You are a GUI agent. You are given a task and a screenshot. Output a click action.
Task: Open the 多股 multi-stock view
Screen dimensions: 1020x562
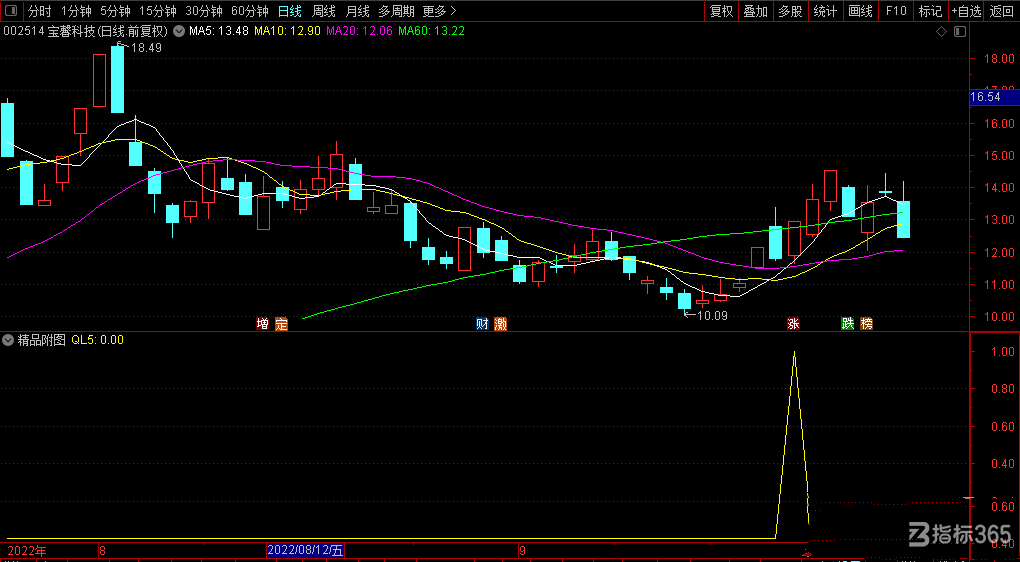tap(790, 11)
